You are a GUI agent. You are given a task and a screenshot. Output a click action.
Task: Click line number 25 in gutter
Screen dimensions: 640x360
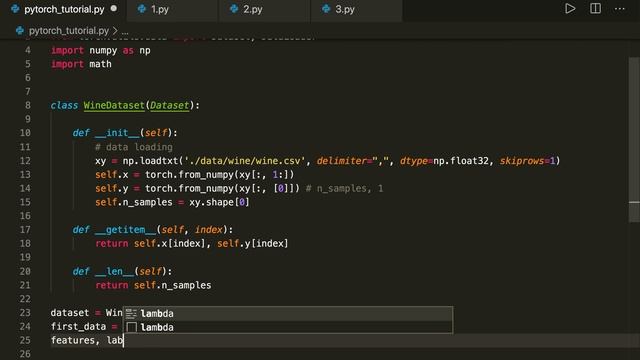(25, 340)
